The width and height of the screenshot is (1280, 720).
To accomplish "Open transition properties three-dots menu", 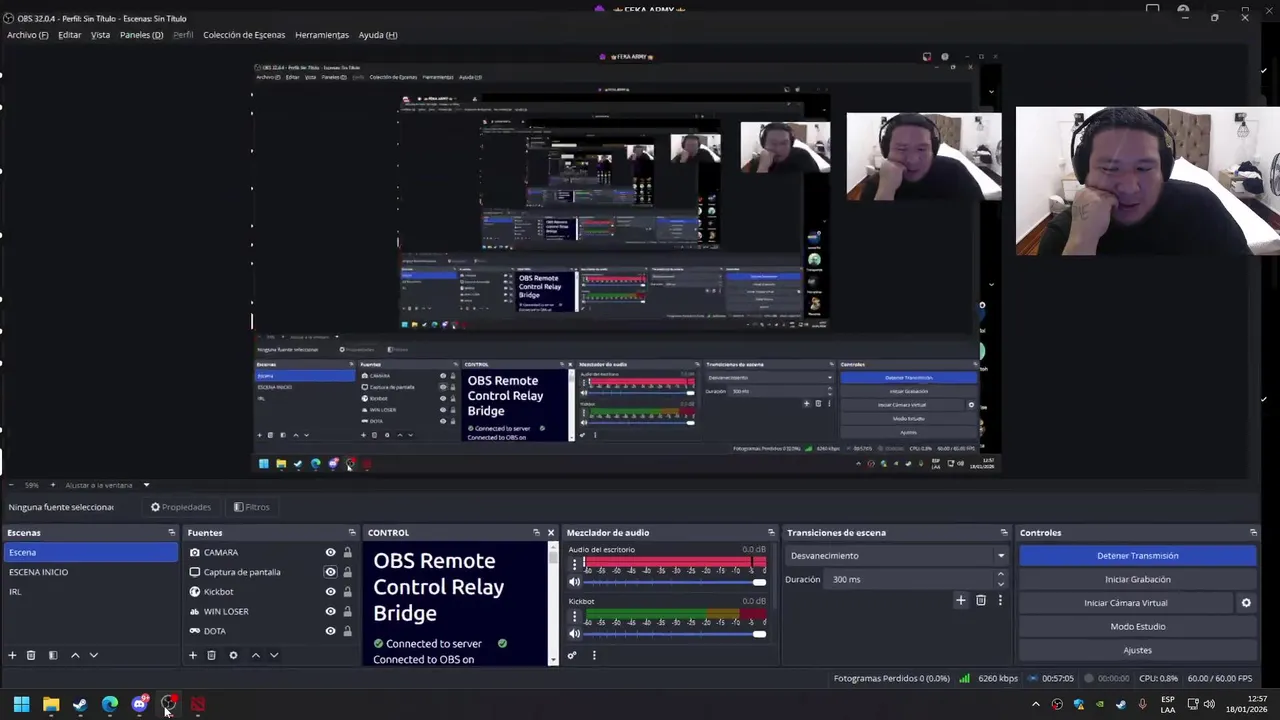I will click(1000, 600).
